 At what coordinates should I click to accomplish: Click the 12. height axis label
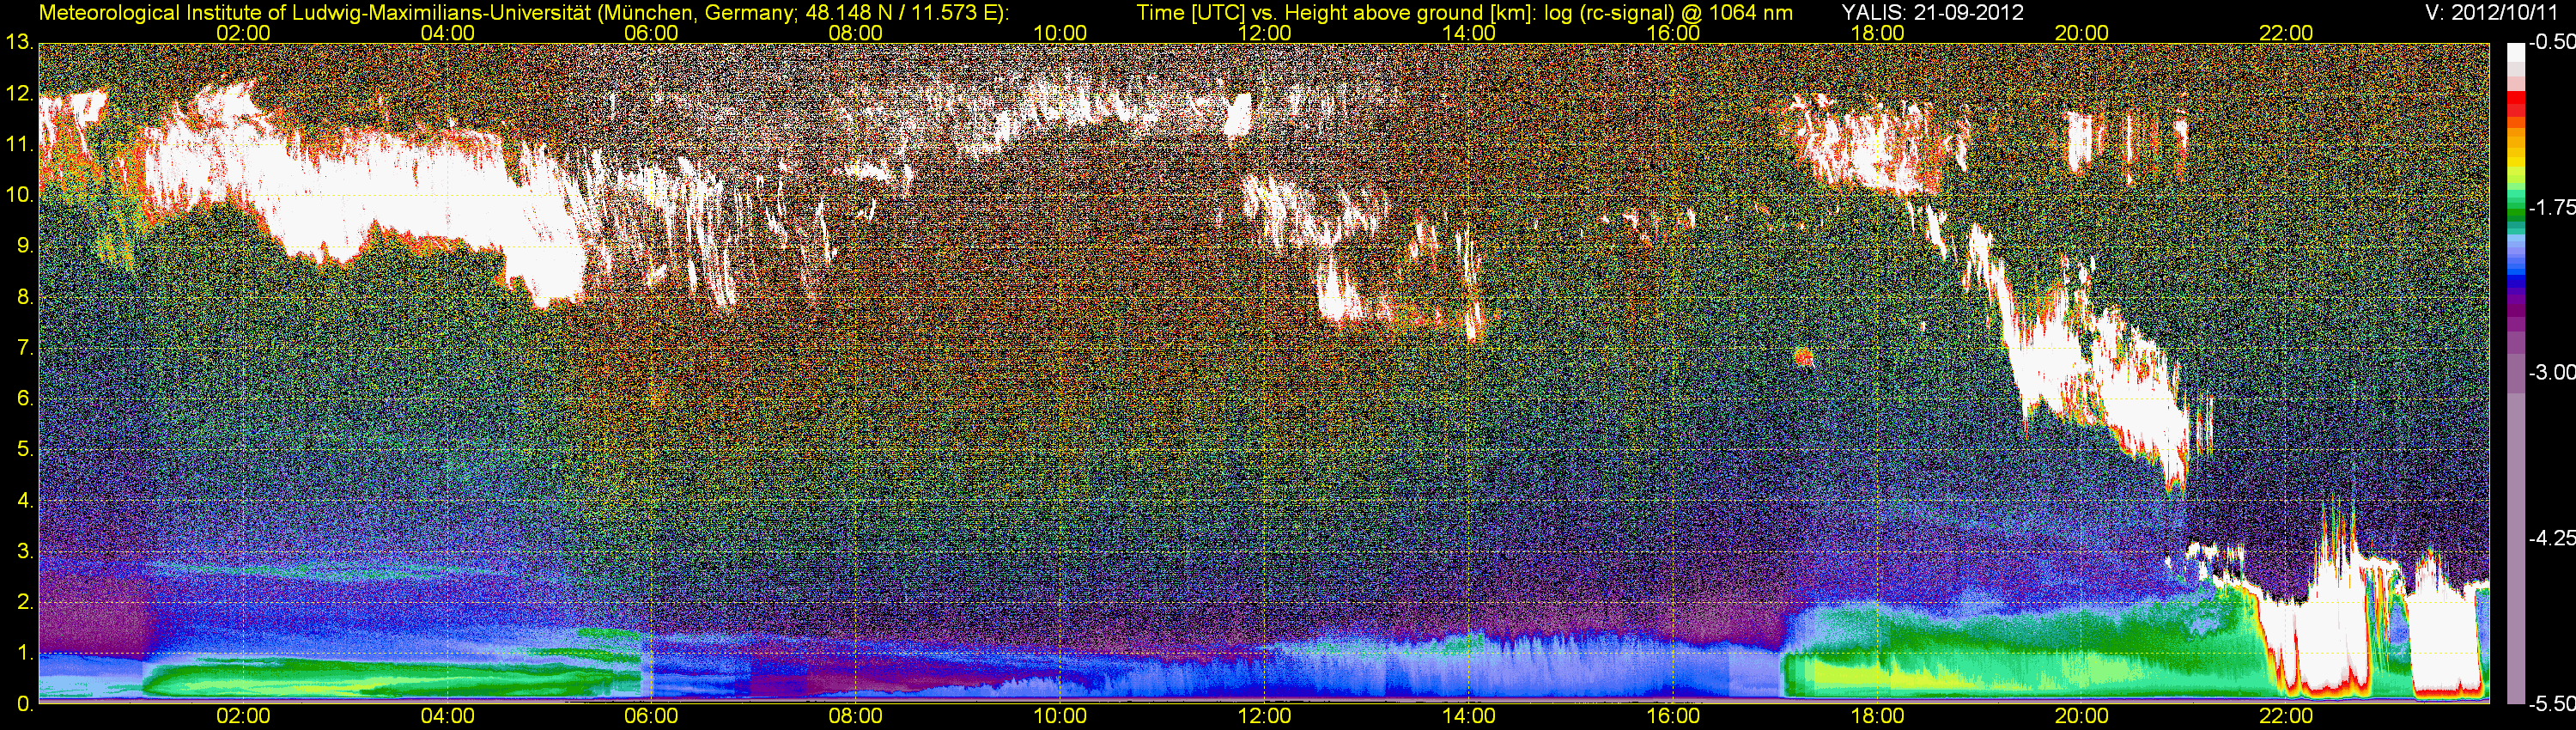pyautogui.click(x=20, y=94)
